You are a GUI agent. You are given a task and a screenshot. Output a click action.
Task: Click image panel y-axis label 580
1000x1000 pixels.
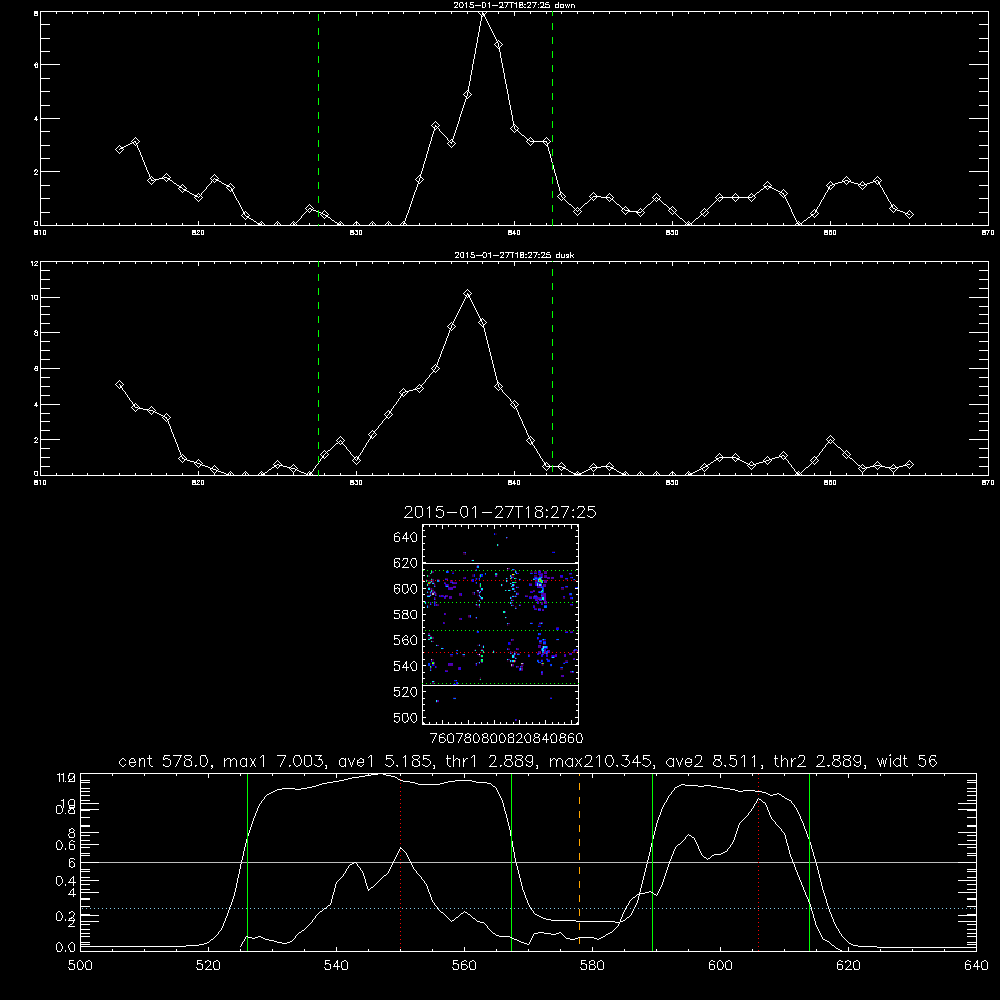(x=405, y=615)
